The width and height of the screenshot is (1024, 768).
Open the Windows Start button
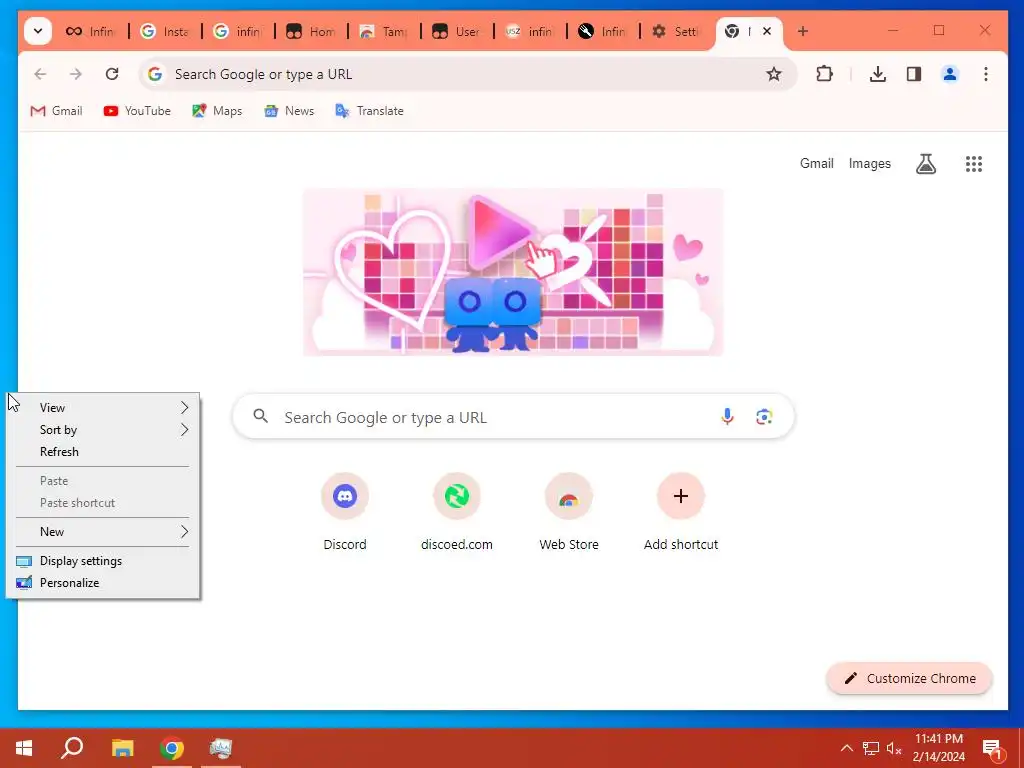24,748
